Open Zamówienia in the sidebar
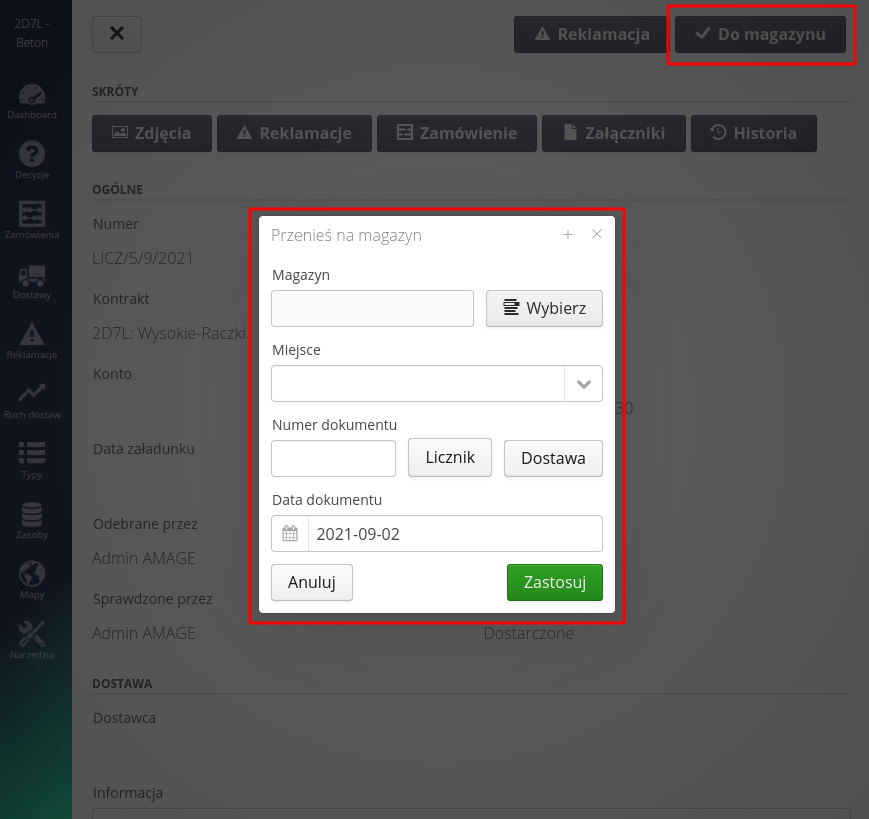Viewport: 869px width, 819px height. (x=32, y=216)
